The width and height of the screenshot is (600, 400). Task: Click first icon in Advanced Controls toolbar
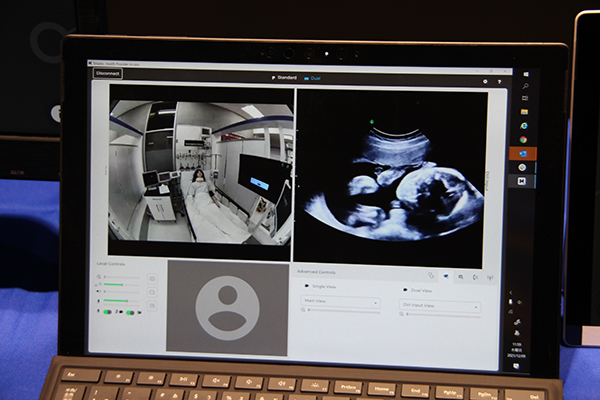click(430, 276)
